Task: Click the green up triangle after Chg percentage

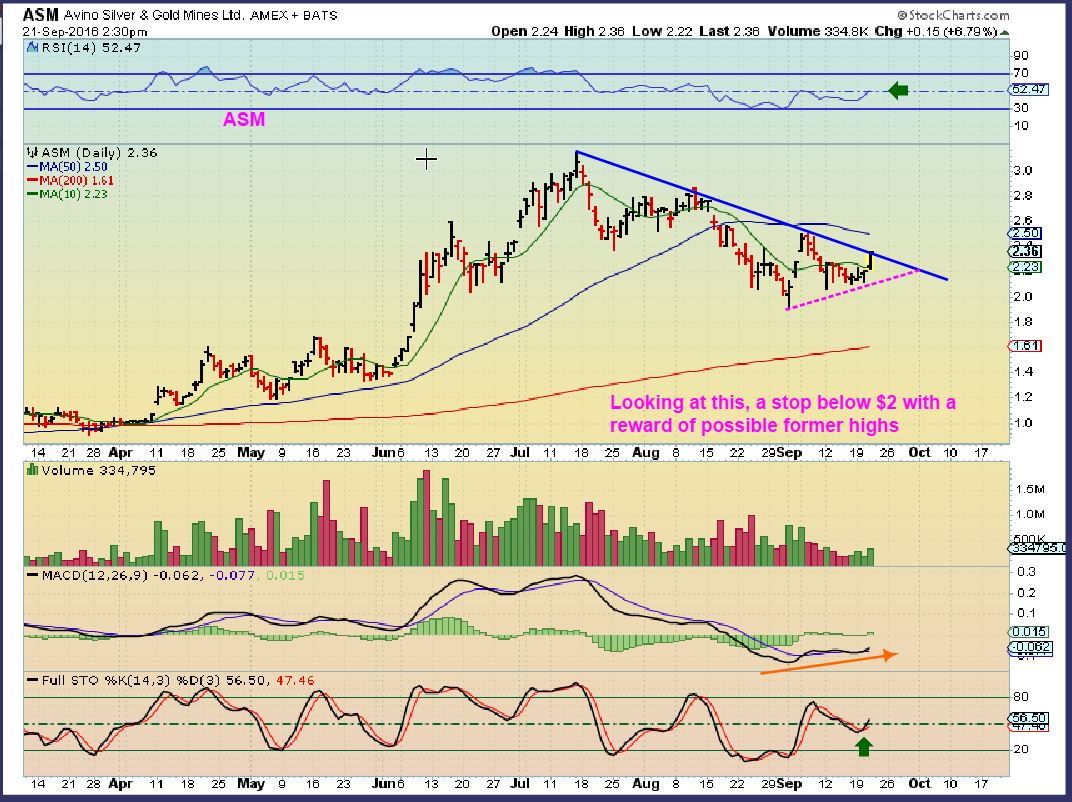Action: tap(1004, 31)
